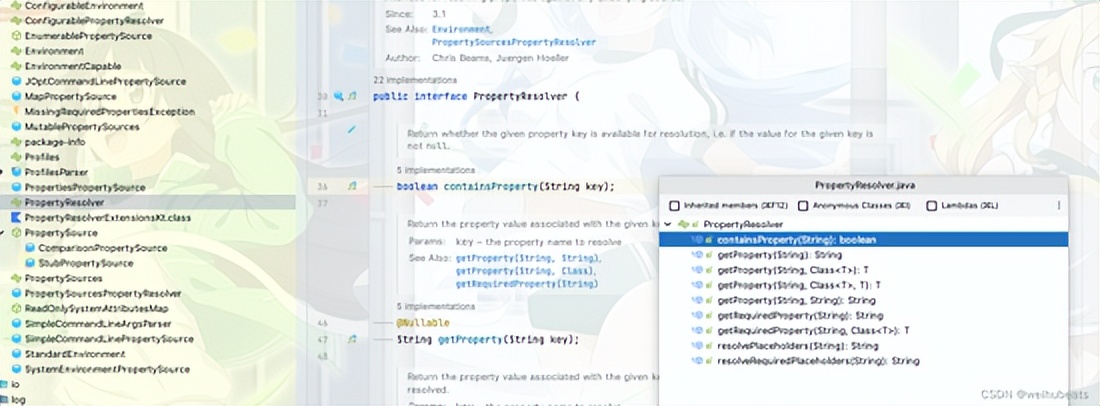Collapse the PropertySource tree node
This screenshot has width=1100, height=406.
[x=4, y=232]
